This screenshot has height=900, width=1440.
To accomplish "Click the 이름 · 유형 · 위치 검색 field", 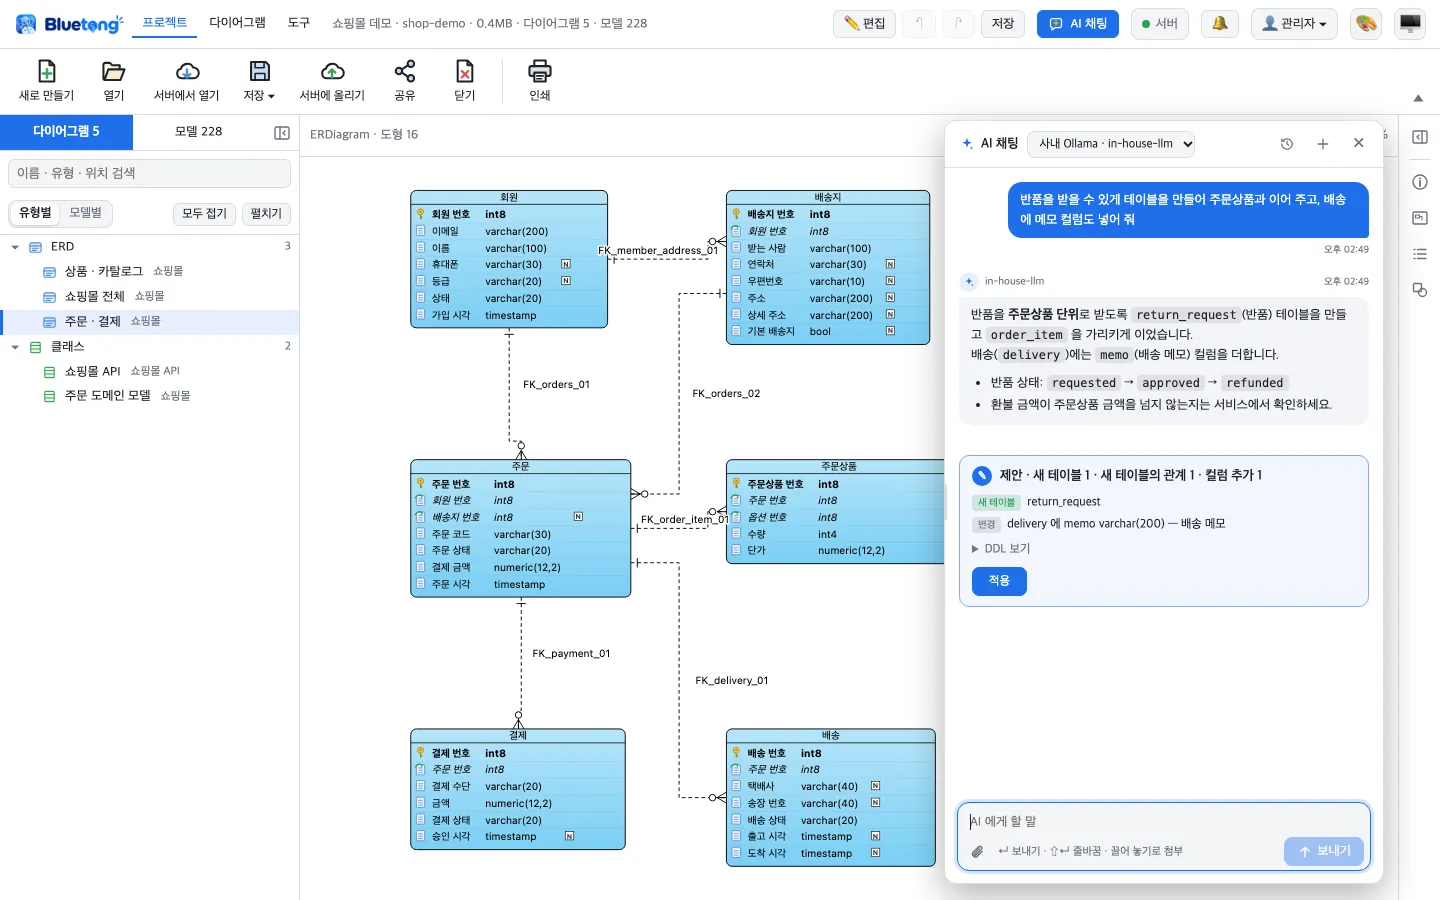I will (149, 173).
